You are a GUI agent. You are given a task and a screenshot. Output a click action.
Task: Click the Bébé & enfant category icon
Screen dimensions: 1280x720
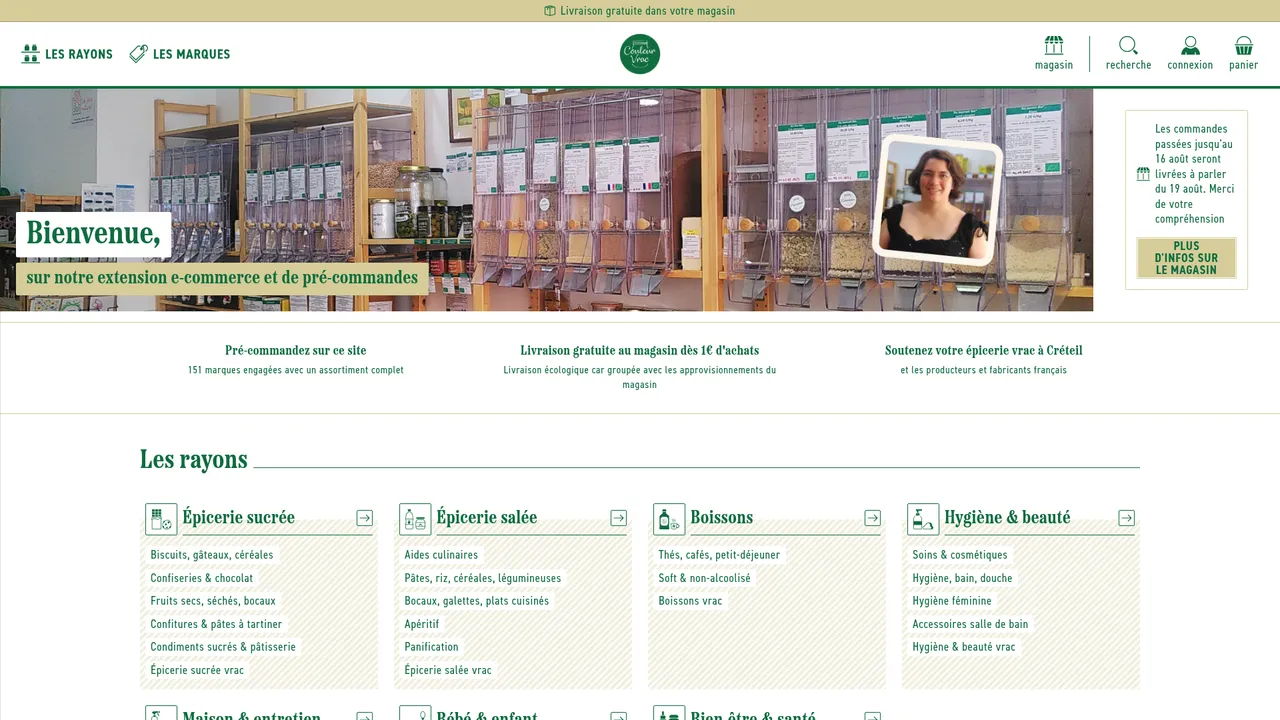tap(415, 713)
